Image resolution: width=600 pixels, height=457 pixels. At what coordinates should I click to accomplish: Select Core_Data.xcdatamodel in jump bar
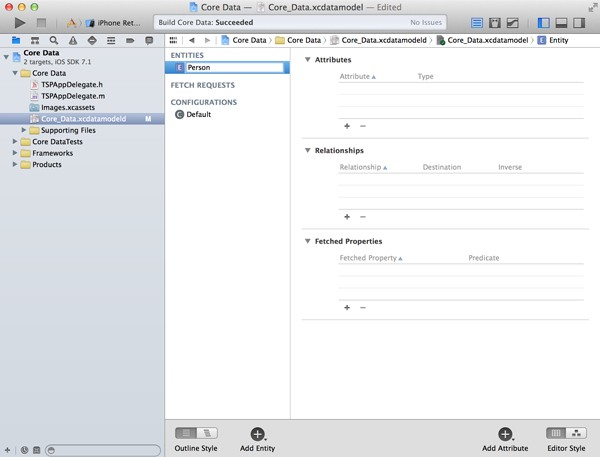click(482, 40)
